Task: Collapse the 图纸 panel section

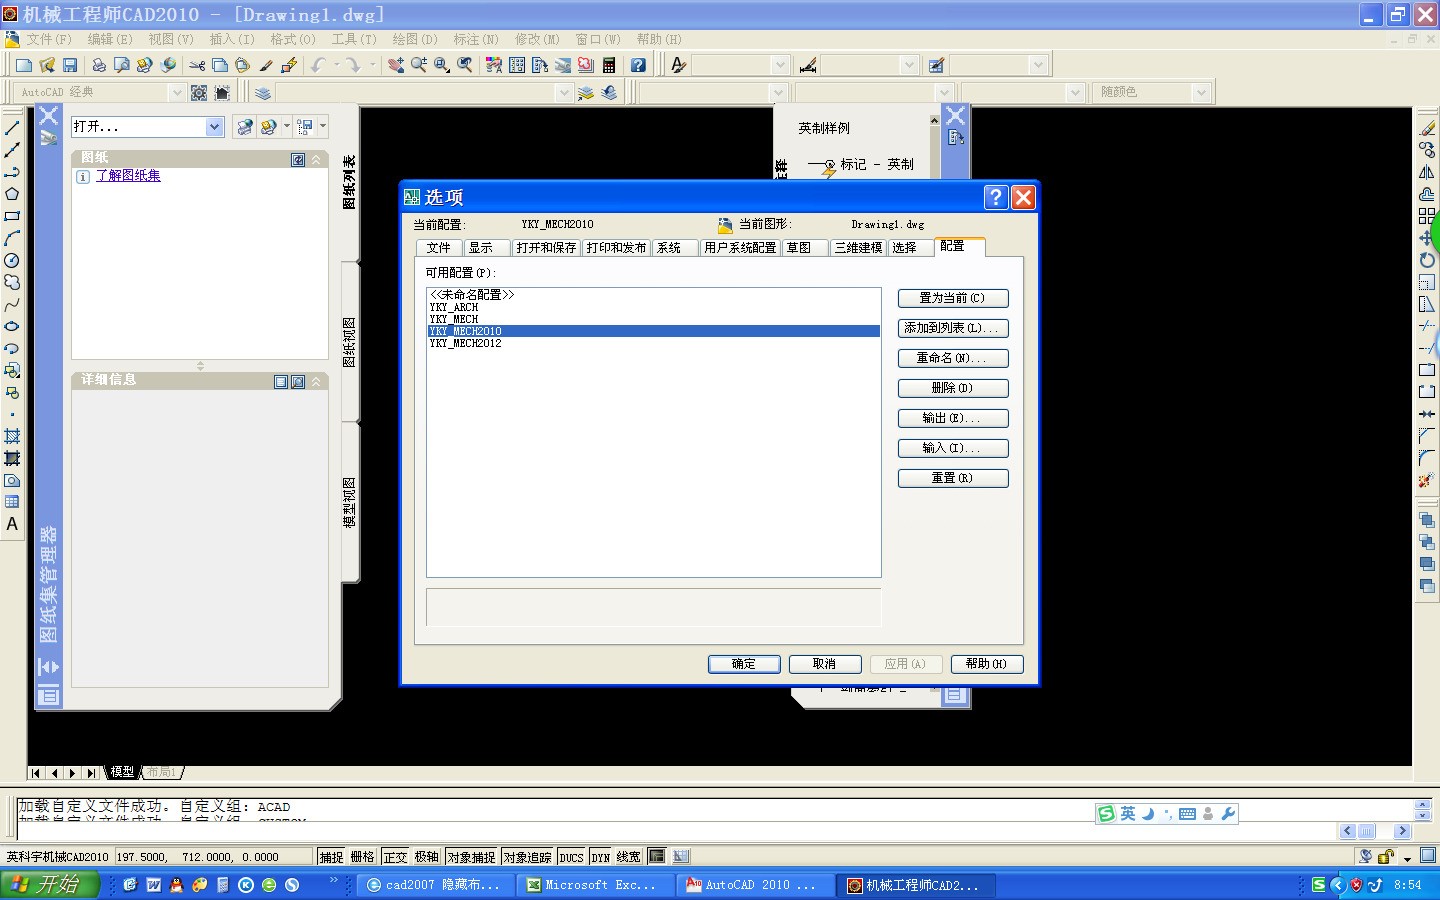Action: 316,160
